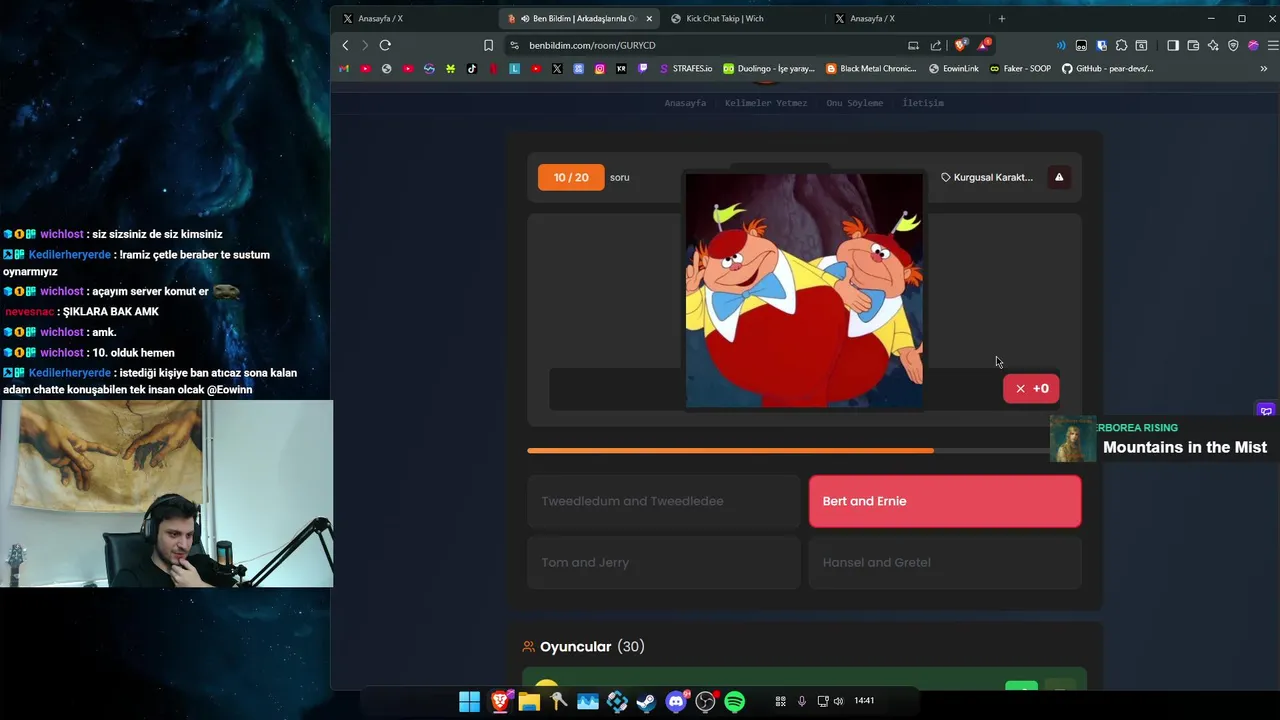Open the Kelimeler Yetmez nav link
1280x720 pixels.
tap(766, 103)
